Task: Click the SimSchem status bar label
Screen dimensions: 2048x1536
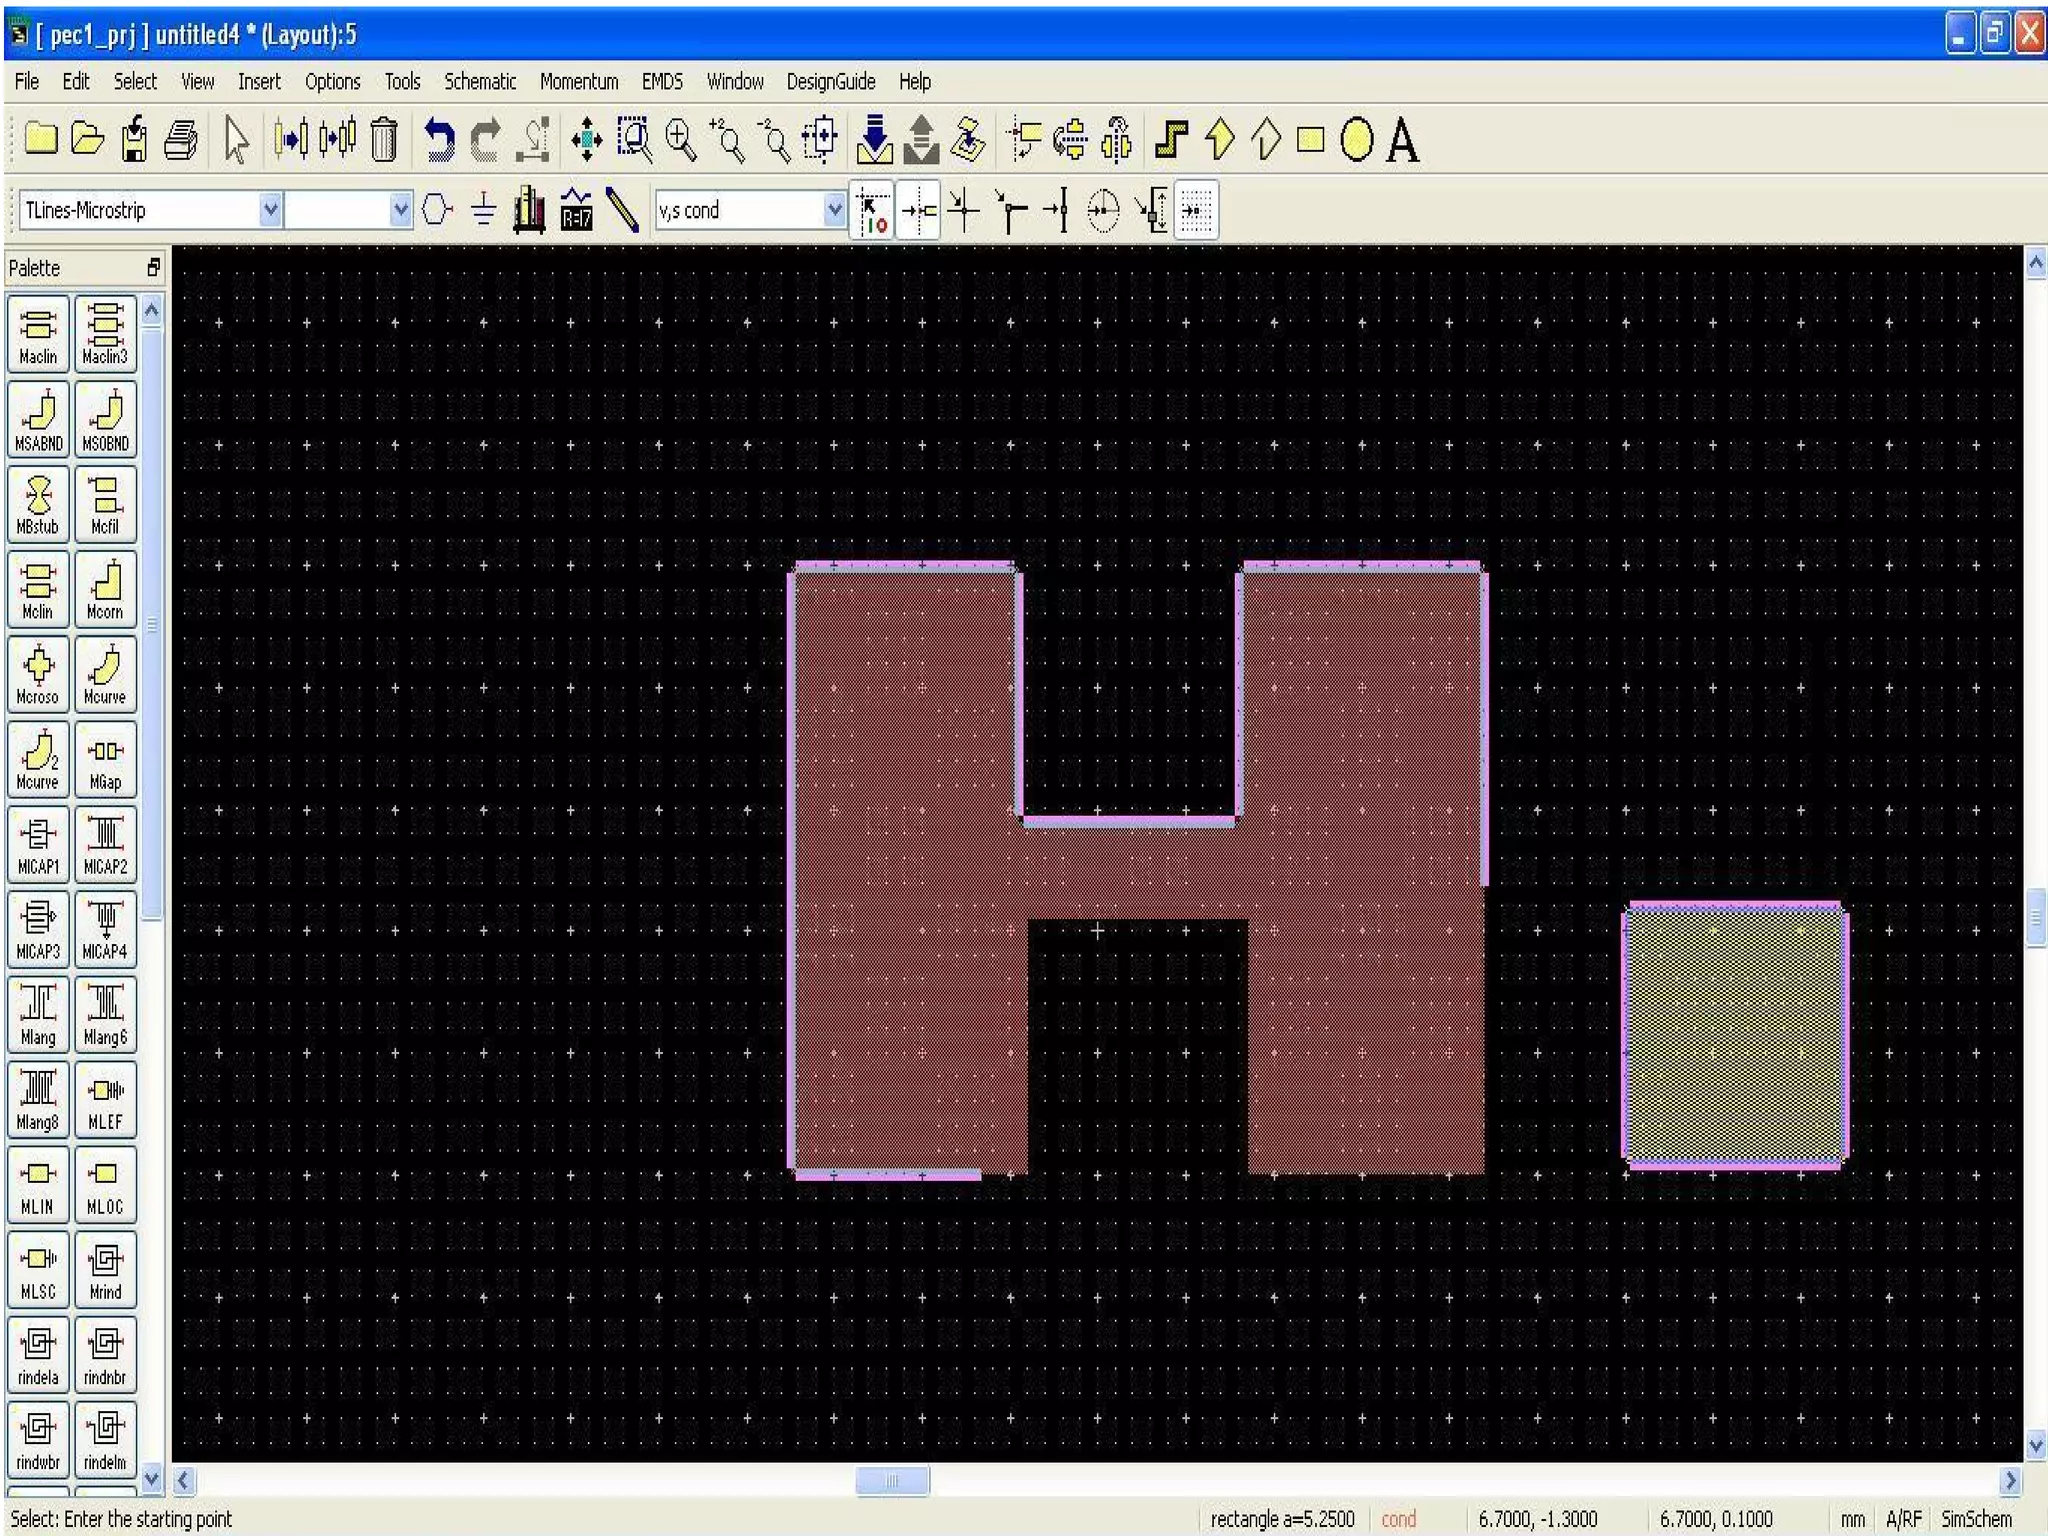Action: coord(1975,1519)
